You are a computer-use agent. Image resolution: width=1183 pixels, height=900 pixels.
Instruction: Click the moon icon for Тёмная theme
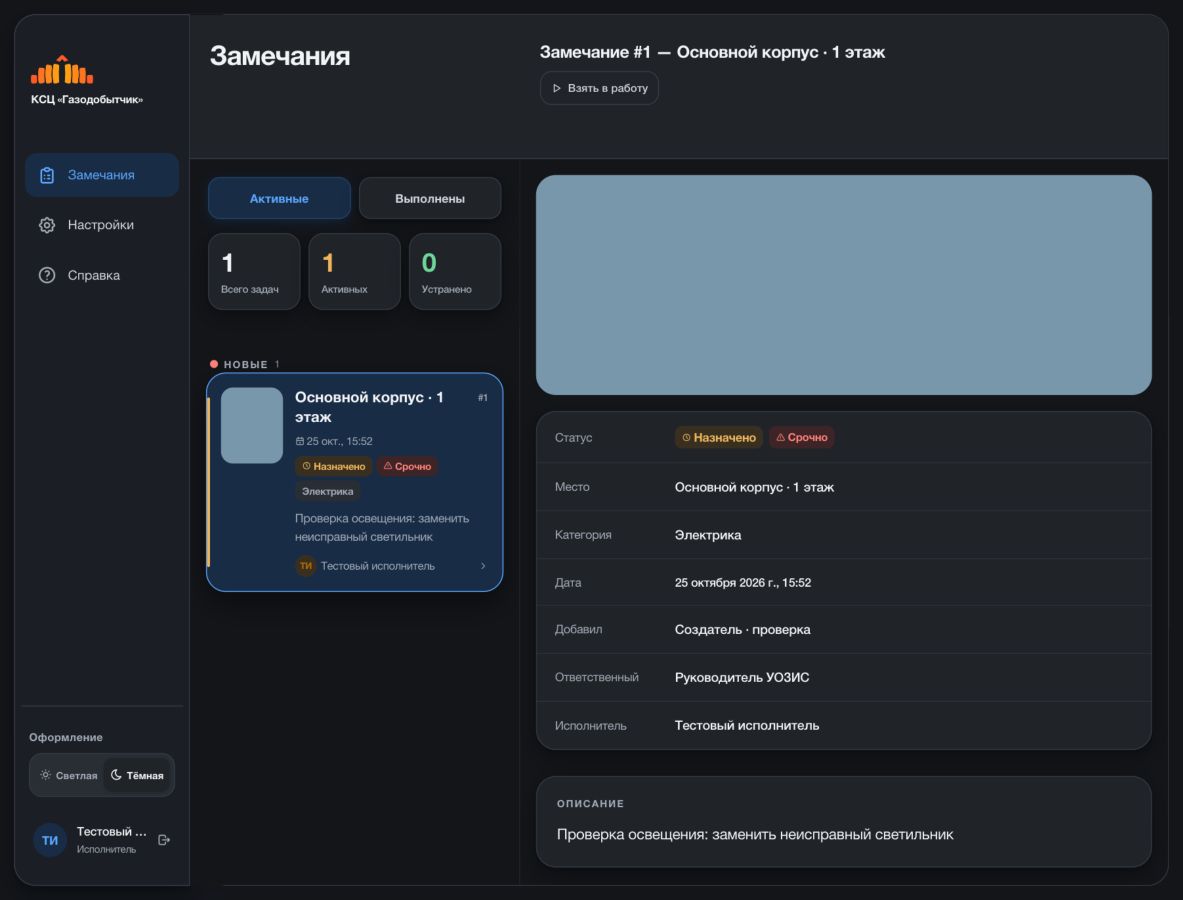tap(116, 775)
